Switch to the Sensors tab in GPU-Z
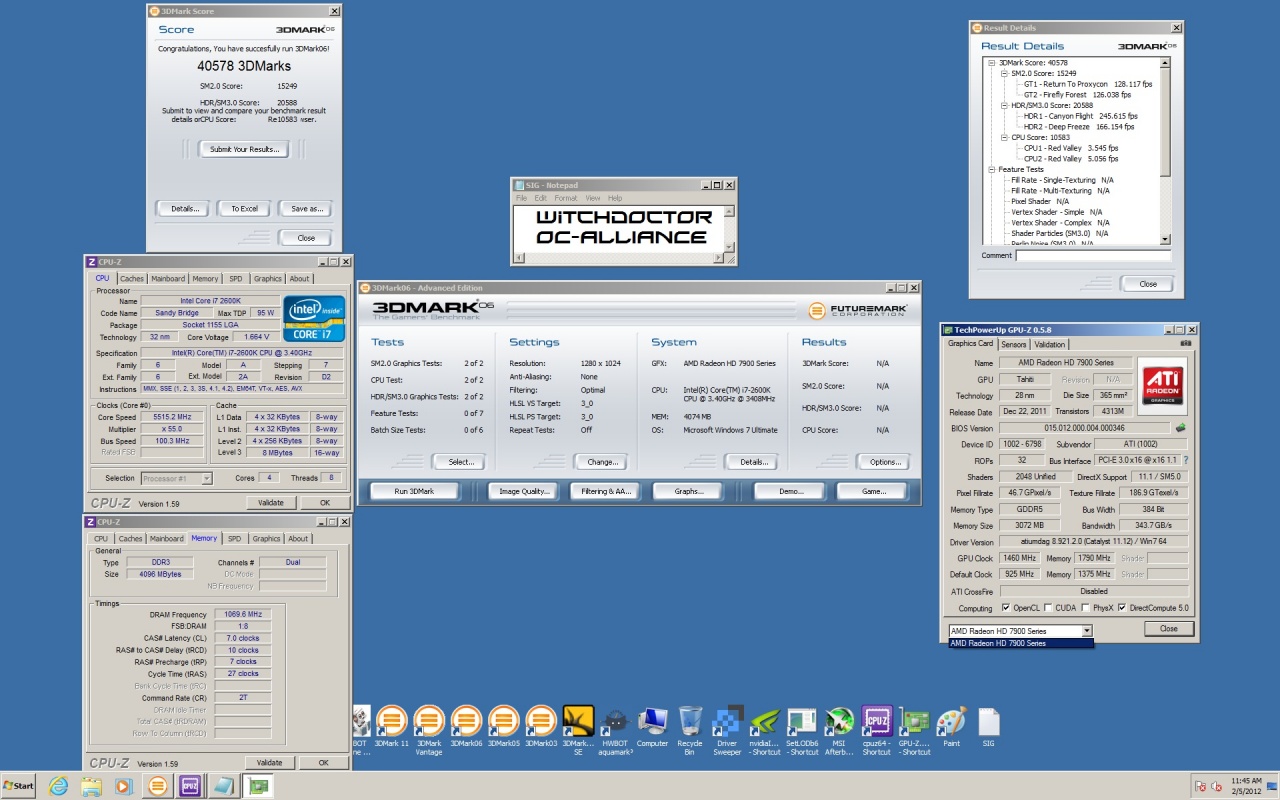This screenshot has height=800, width=1280. tap(1013, 344)
